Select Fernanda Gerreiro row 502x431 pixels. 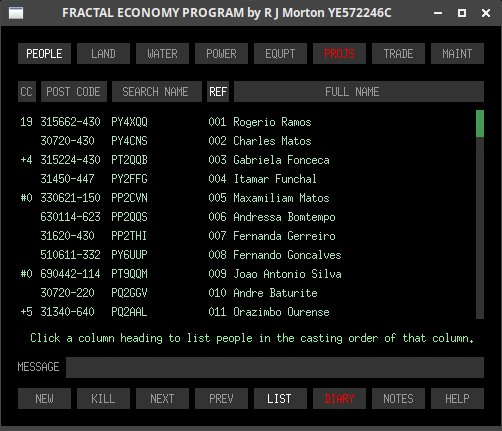pyautogui.click(x=284, y=236)
